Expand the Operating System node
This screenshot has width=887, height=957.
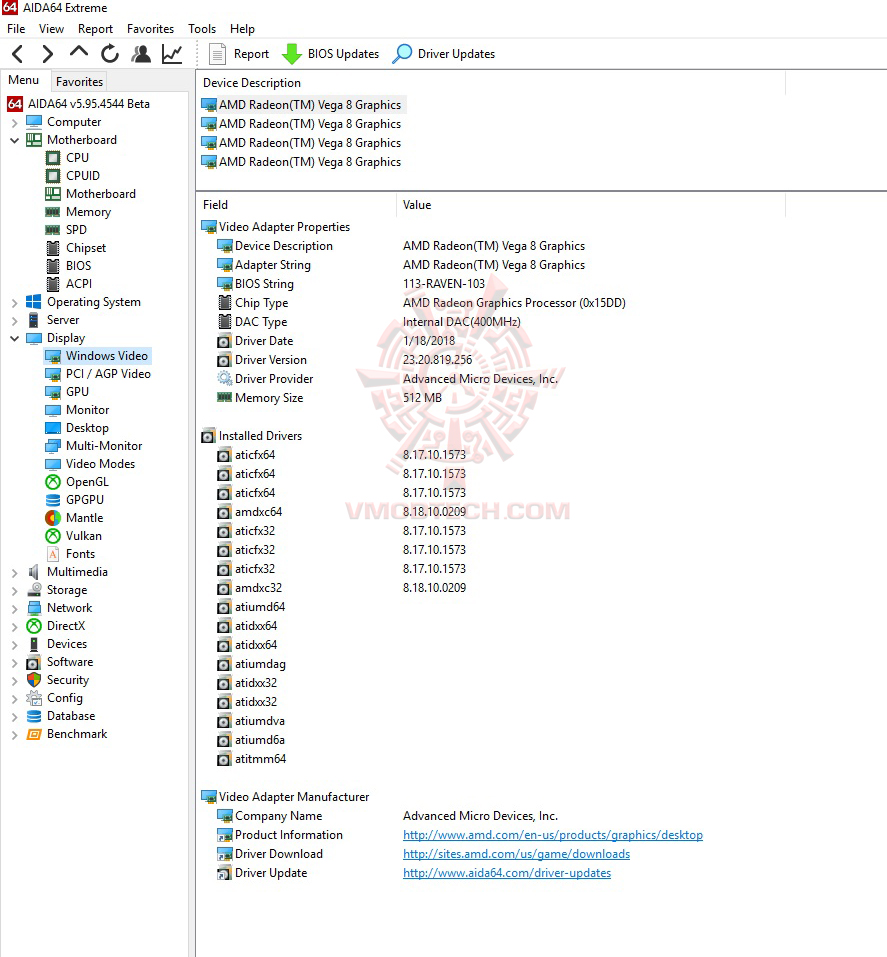(x=15, y=303)
